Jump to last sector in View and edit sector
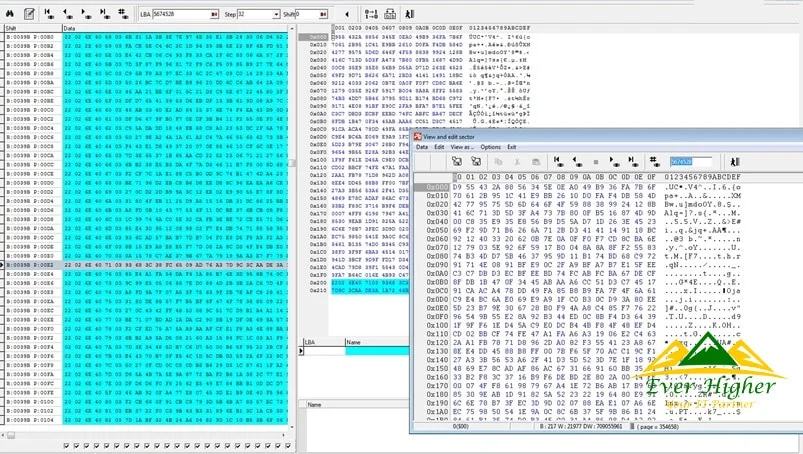 pyautogui.click(x=633, y=162)
